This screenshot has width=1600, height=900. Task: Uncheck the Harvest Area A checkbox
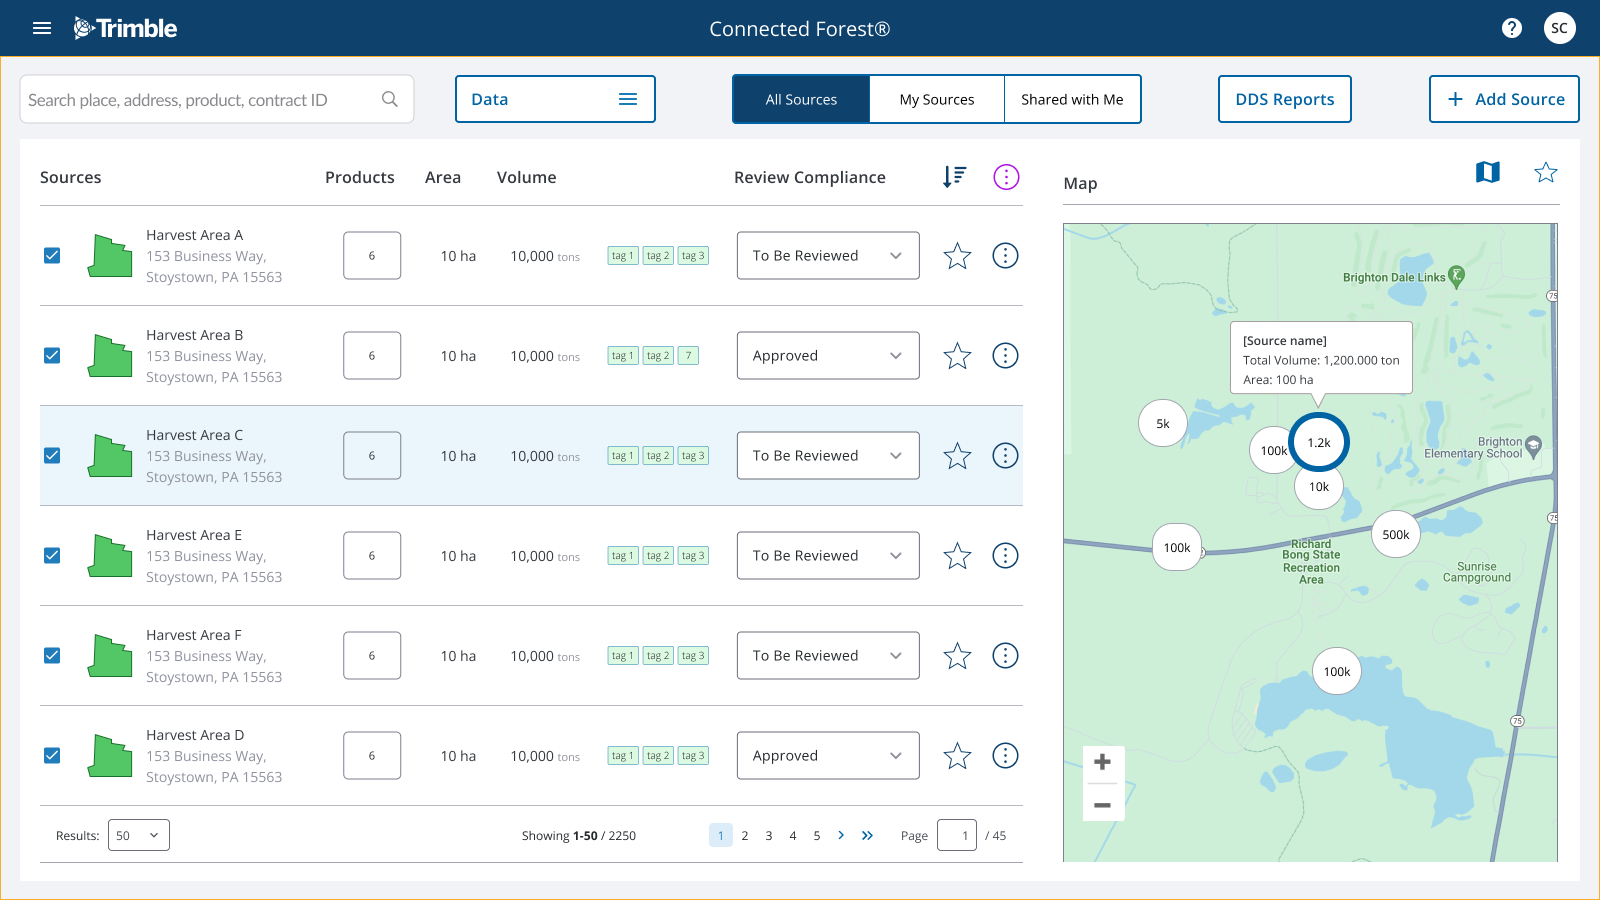pos(52,256)
